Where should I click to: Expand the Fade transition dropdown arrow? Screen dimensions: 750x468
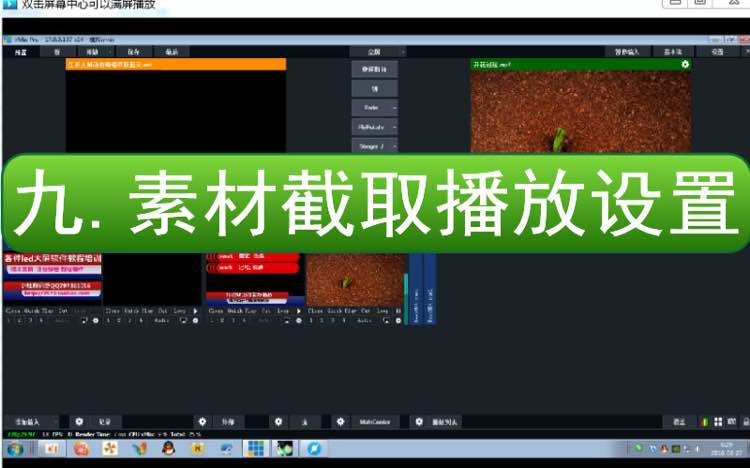point(394,108)
